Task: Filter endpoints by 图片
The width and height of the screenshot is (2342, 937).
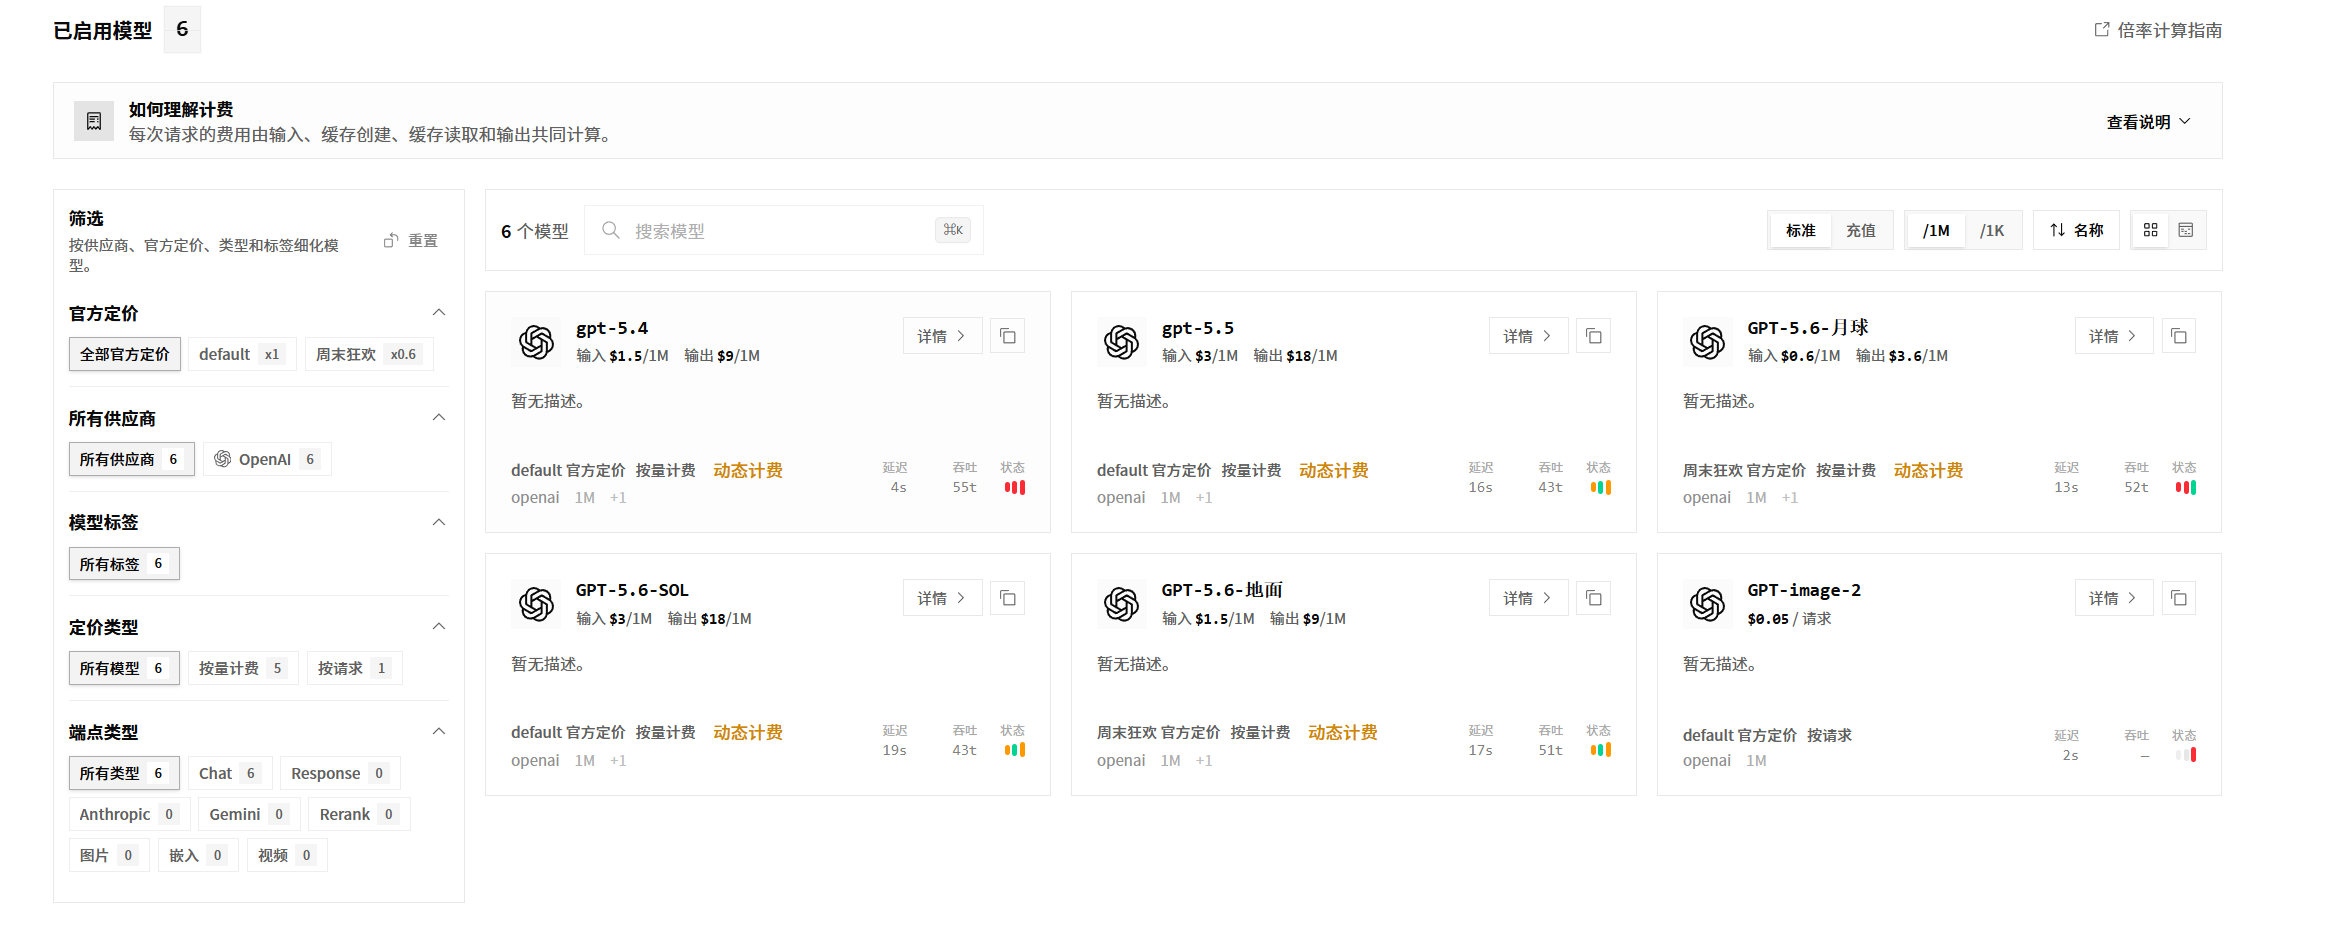Action: (x=109, y=855)
